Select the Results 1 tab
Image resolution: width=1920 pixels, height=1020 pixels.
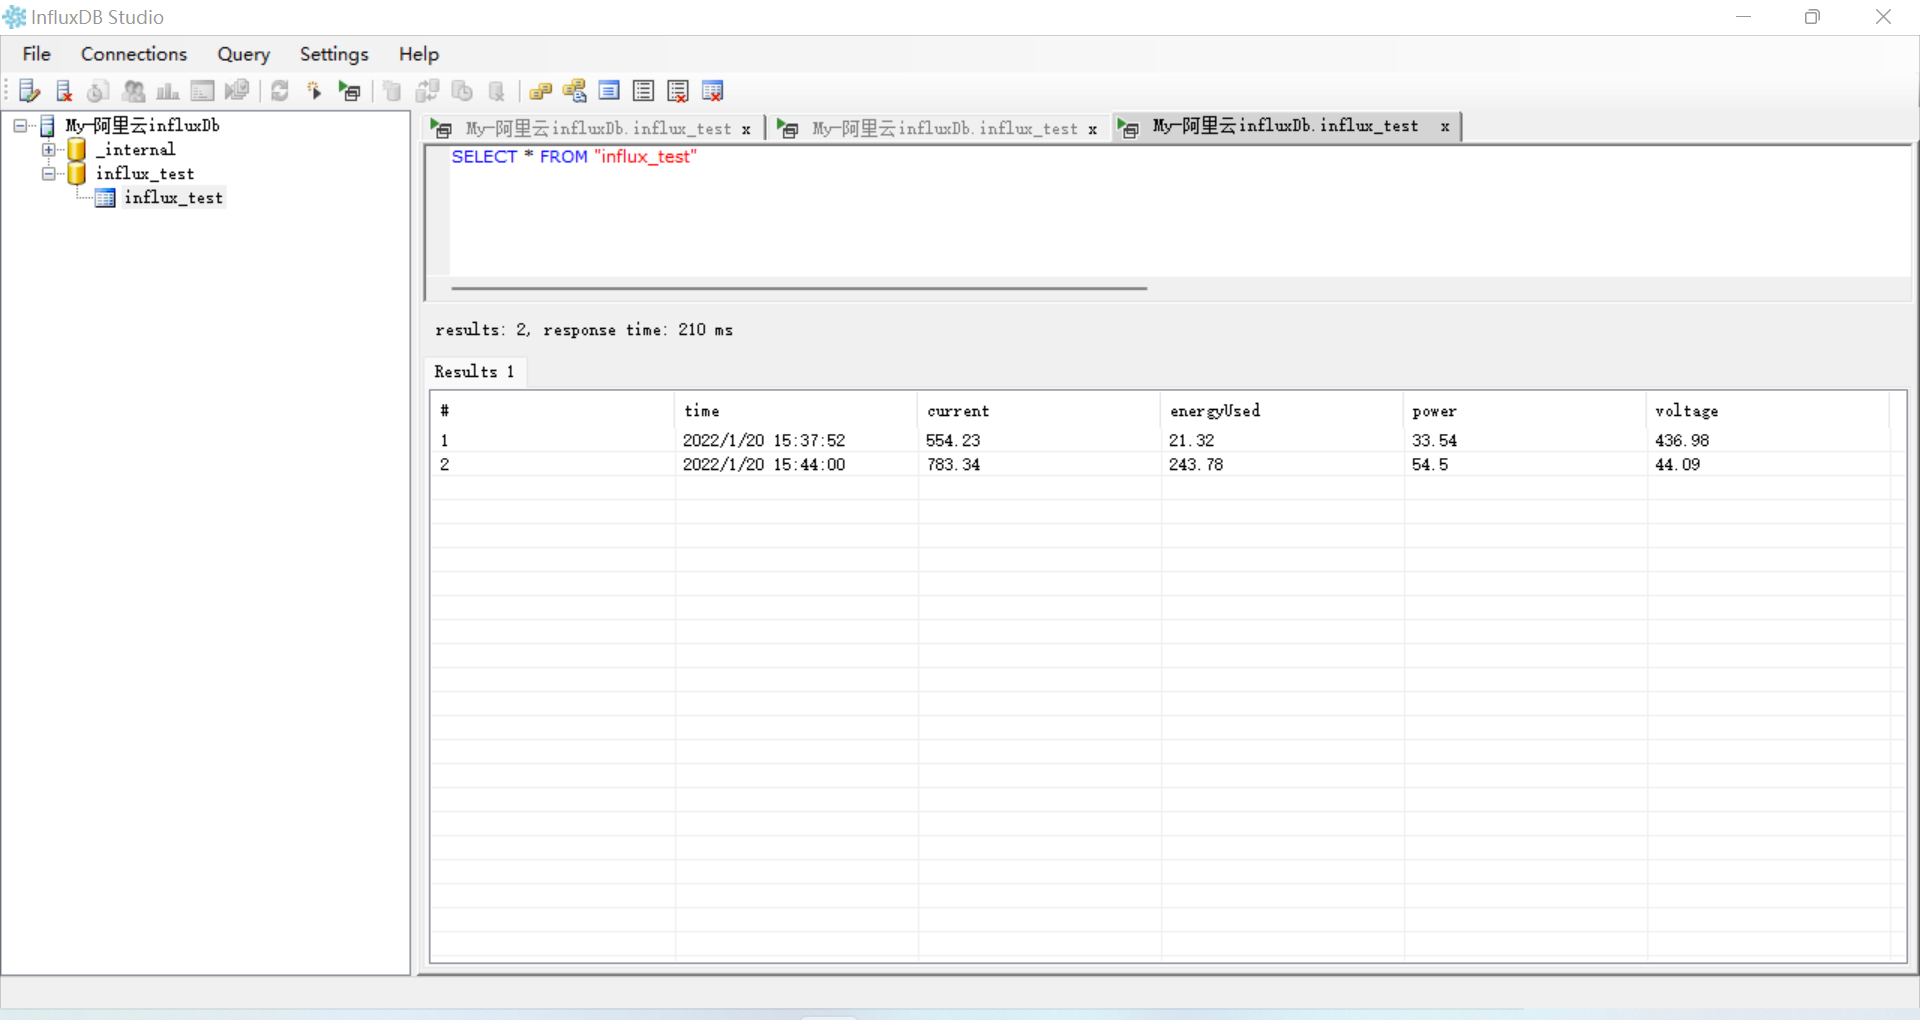pyautogui.click(x=474, y=372)
